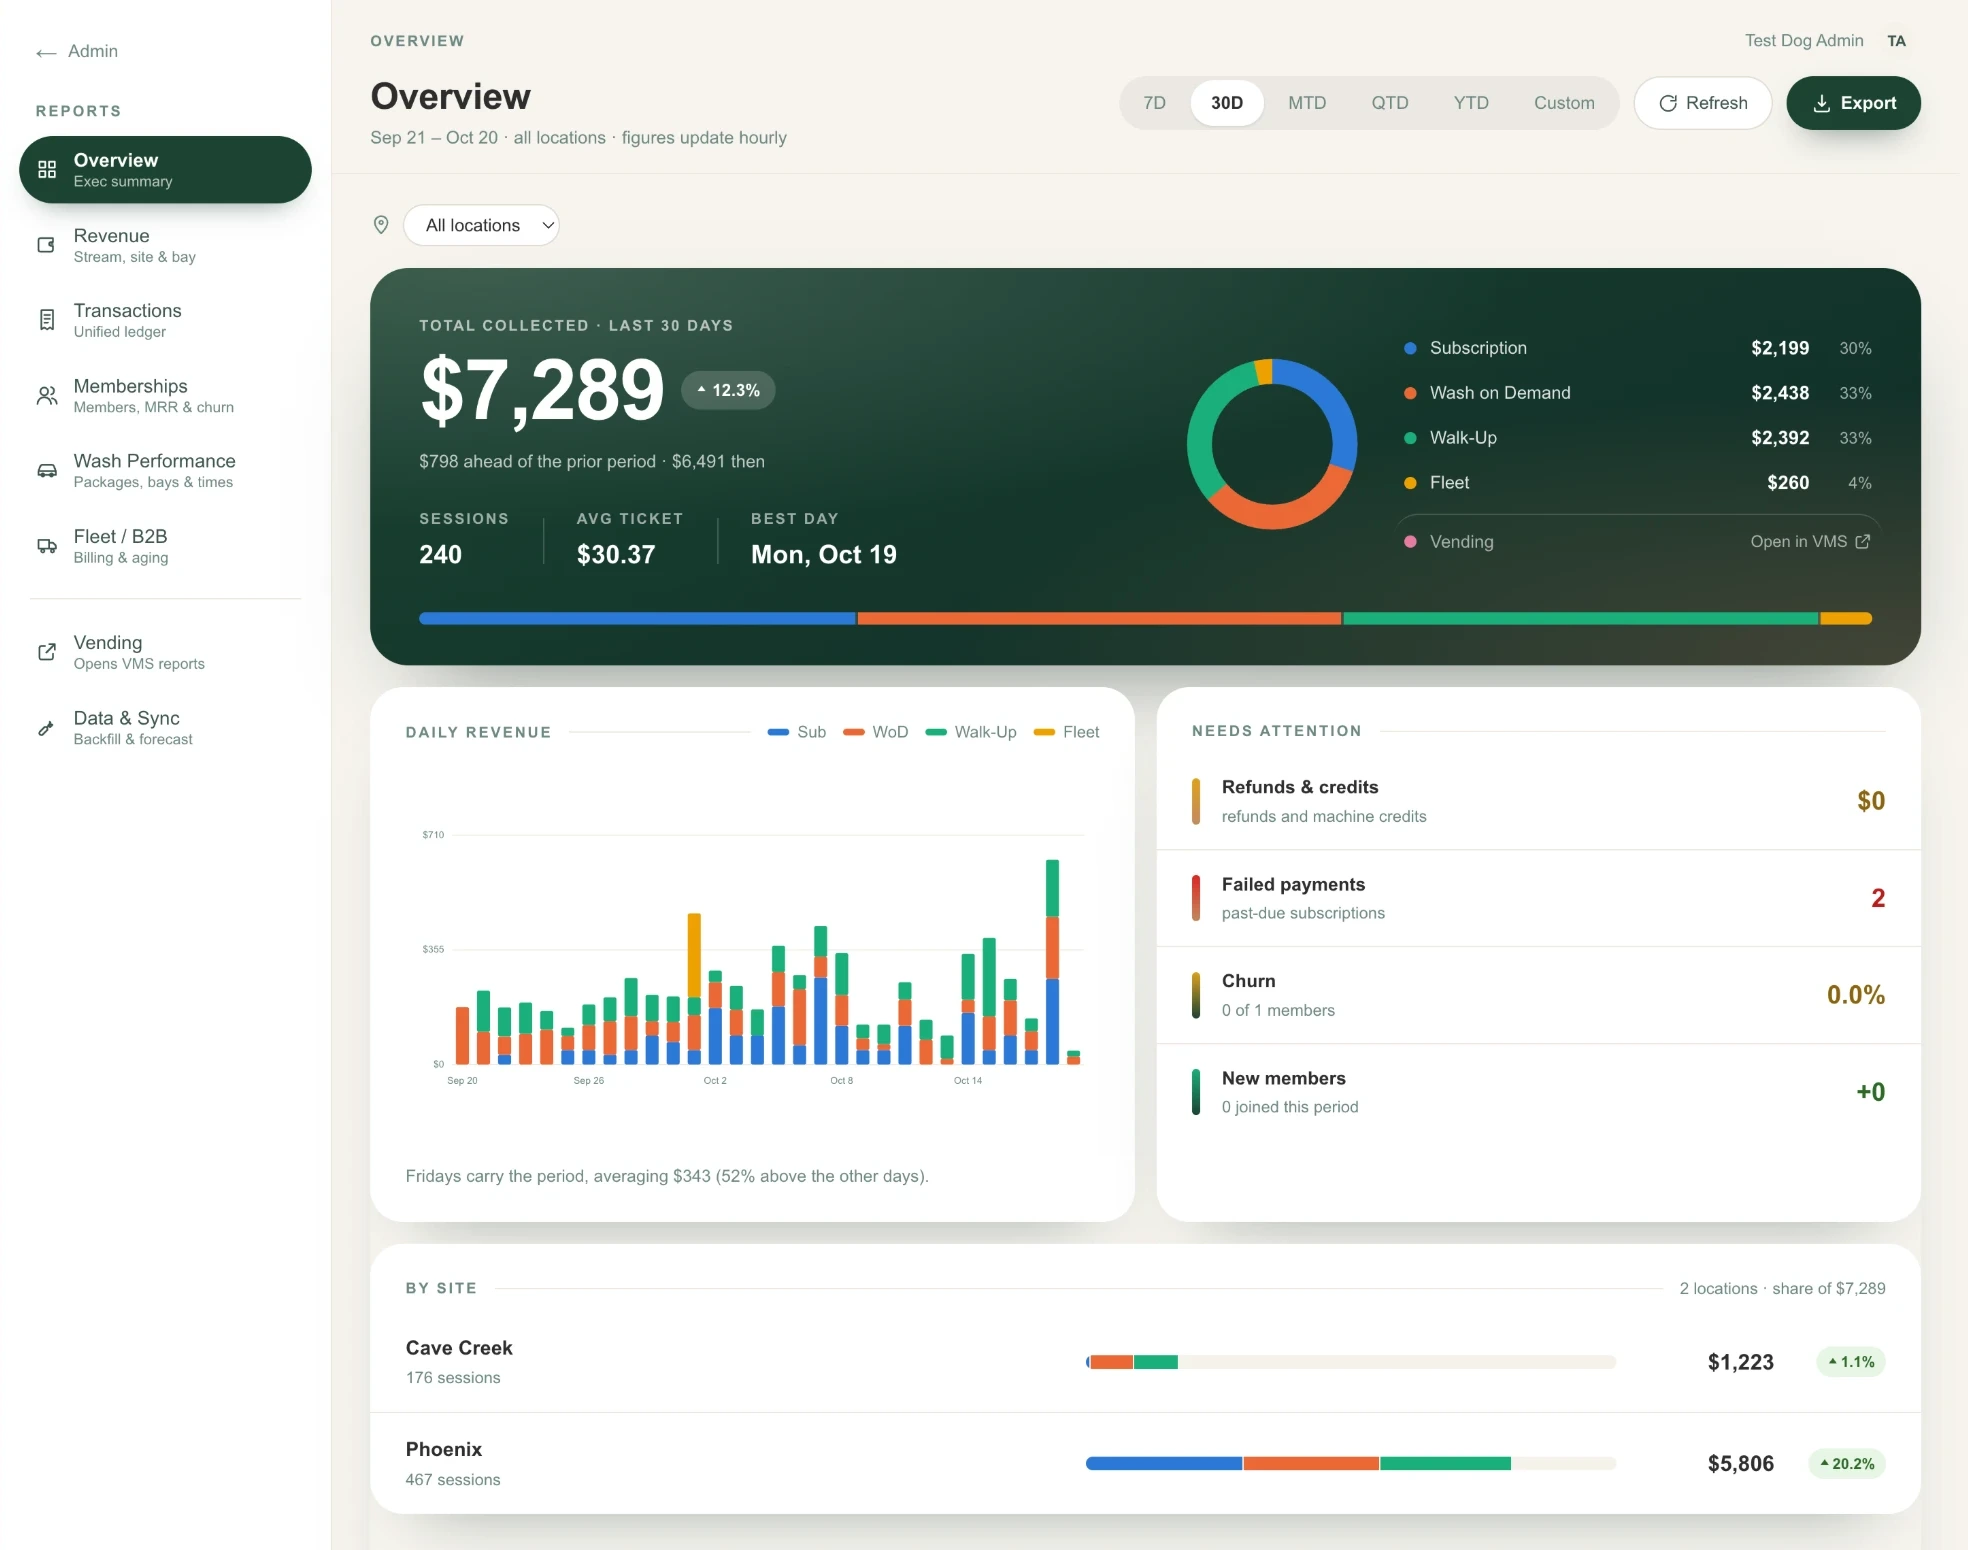Select the QTD time range
The width and height of the screenshot is (1968, 1550).
1389,103
